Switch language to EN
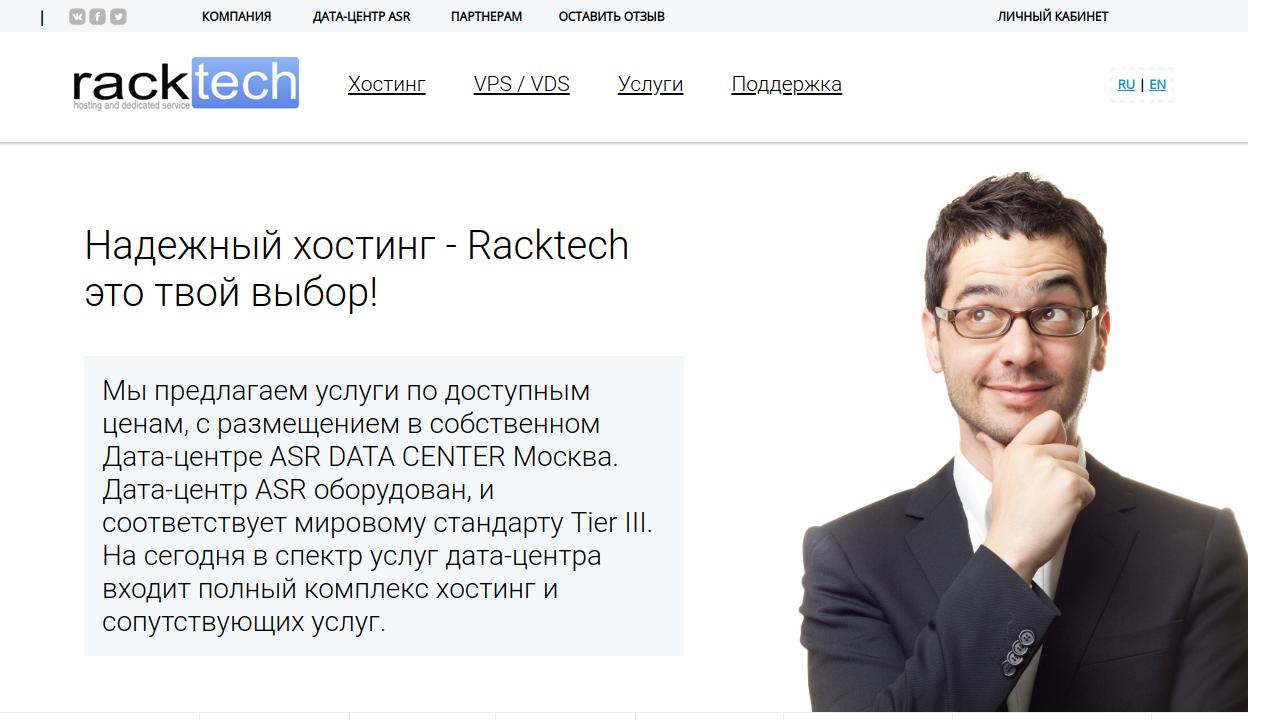1280x720 pixels. (1157, 84)
